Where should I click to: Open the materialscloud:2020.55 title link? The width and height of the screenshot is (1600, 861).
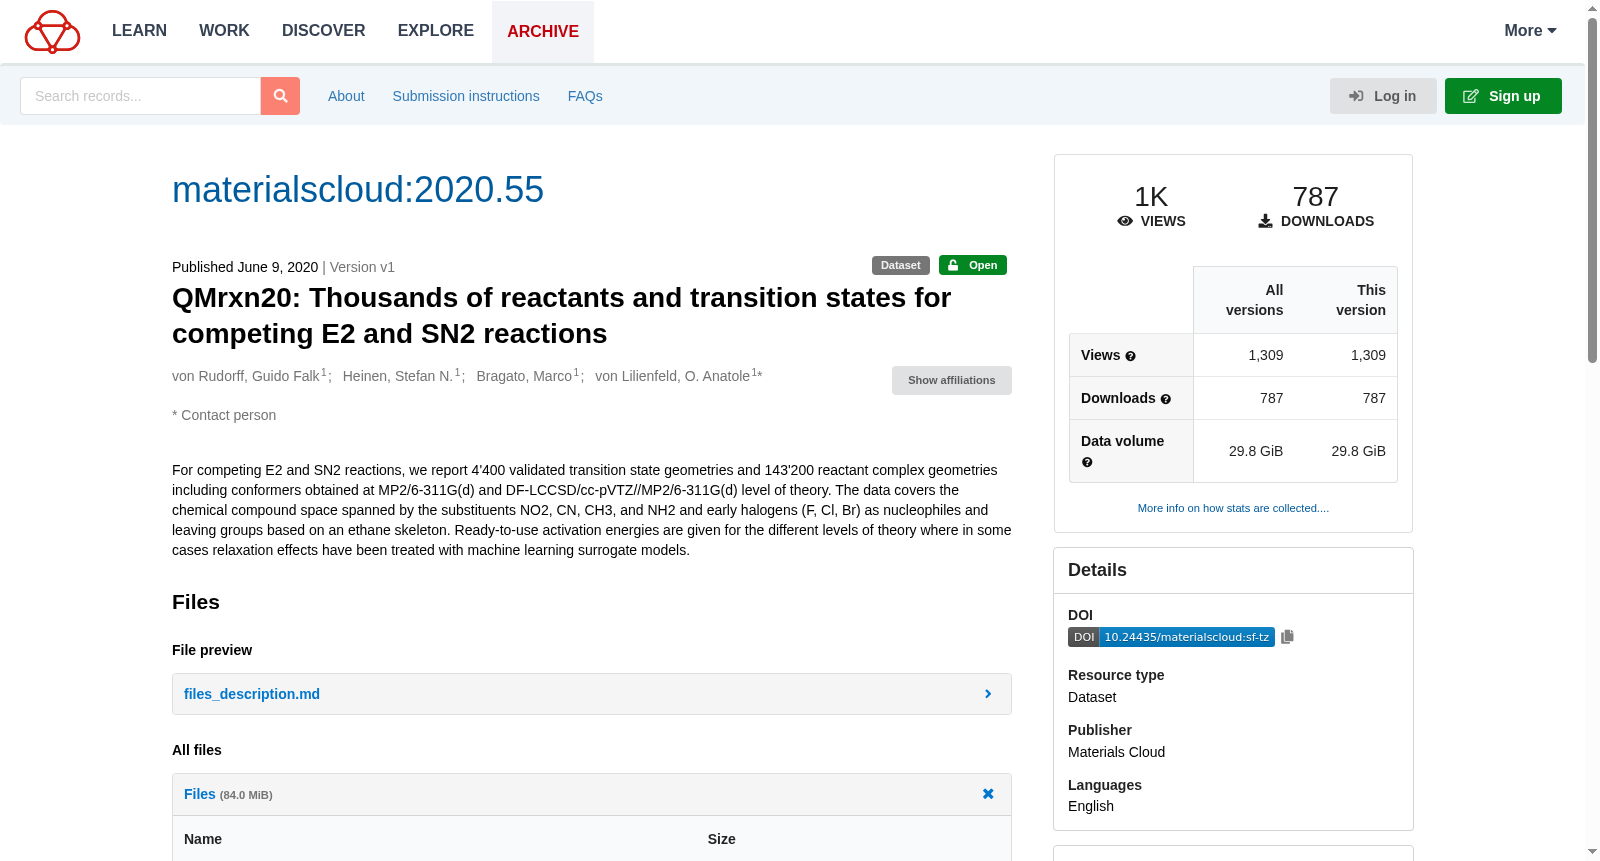(358, 190)
